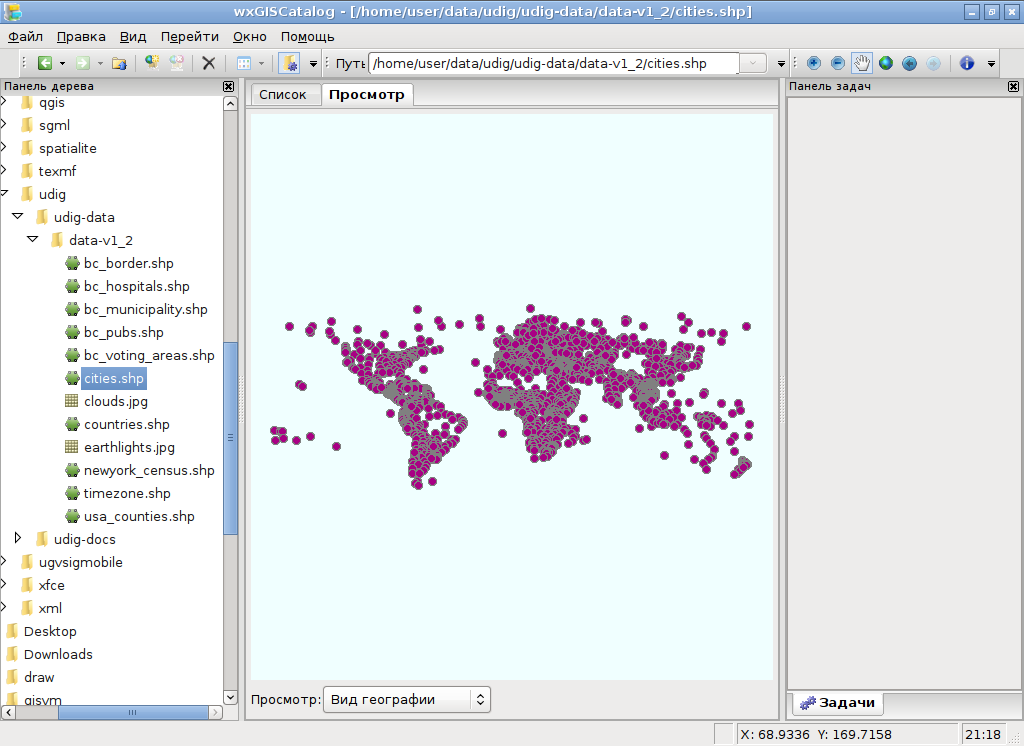Open the 'Вид географии' view selector
1024x746 pixels.
406,699
